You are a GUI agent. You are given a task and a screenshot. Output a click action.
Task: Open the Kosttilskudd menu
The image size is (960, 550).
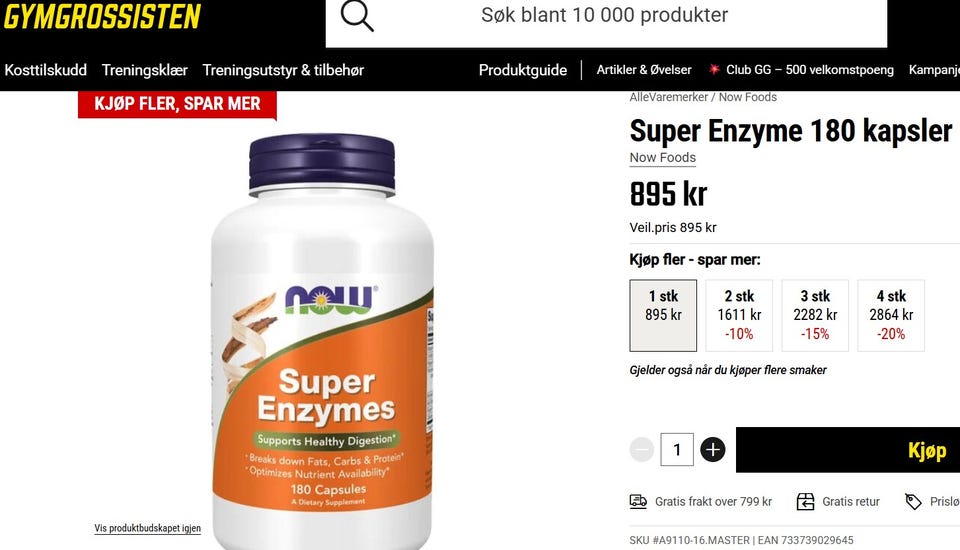click(45, 70)
